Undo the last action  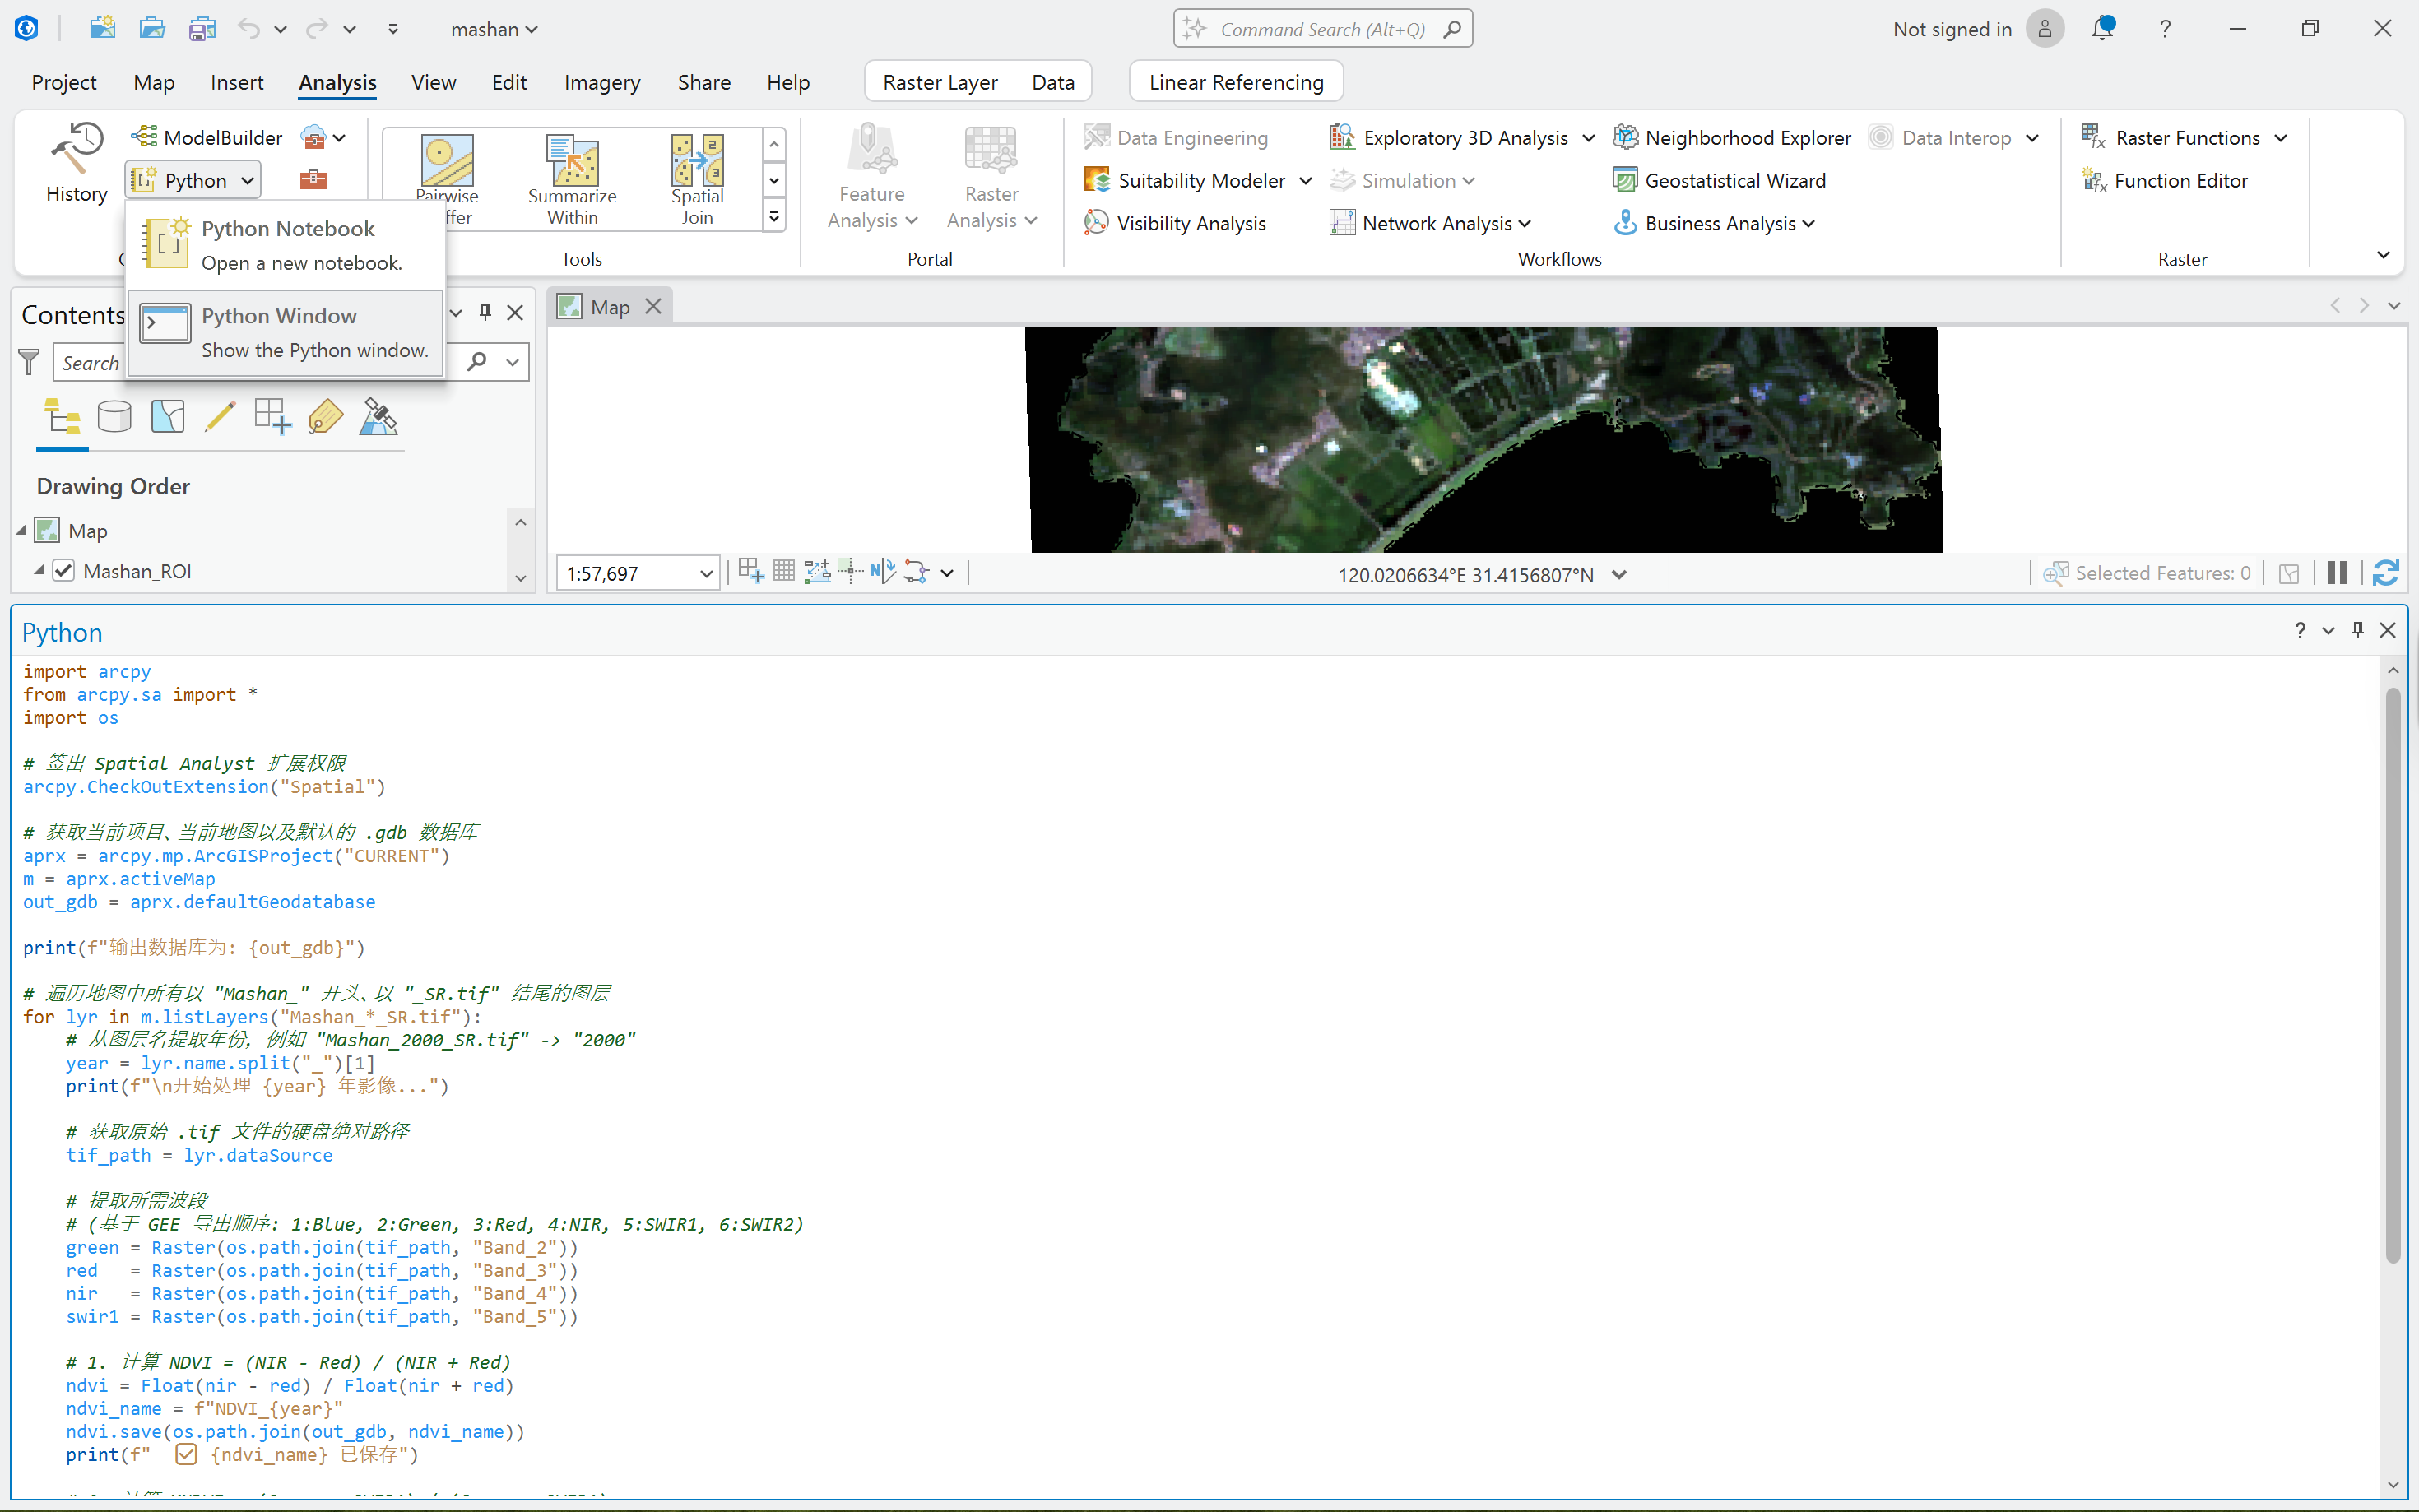click(x=248, y=28)
